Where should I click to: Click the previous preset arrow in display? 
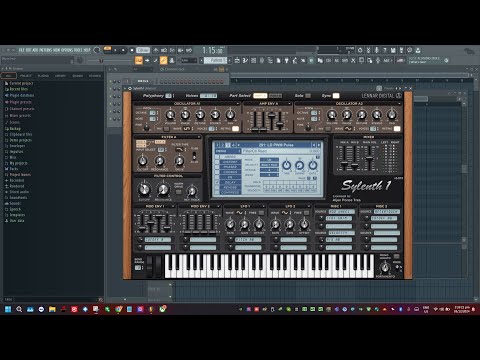click(x=314, y=145)
